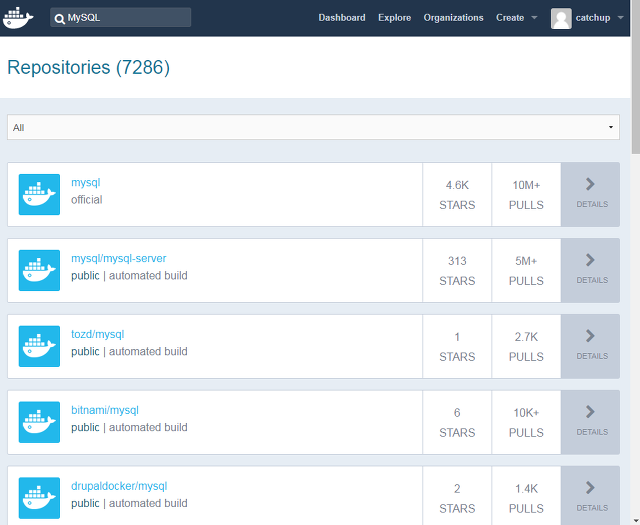Open the mysql repository link

coord(86,182)
